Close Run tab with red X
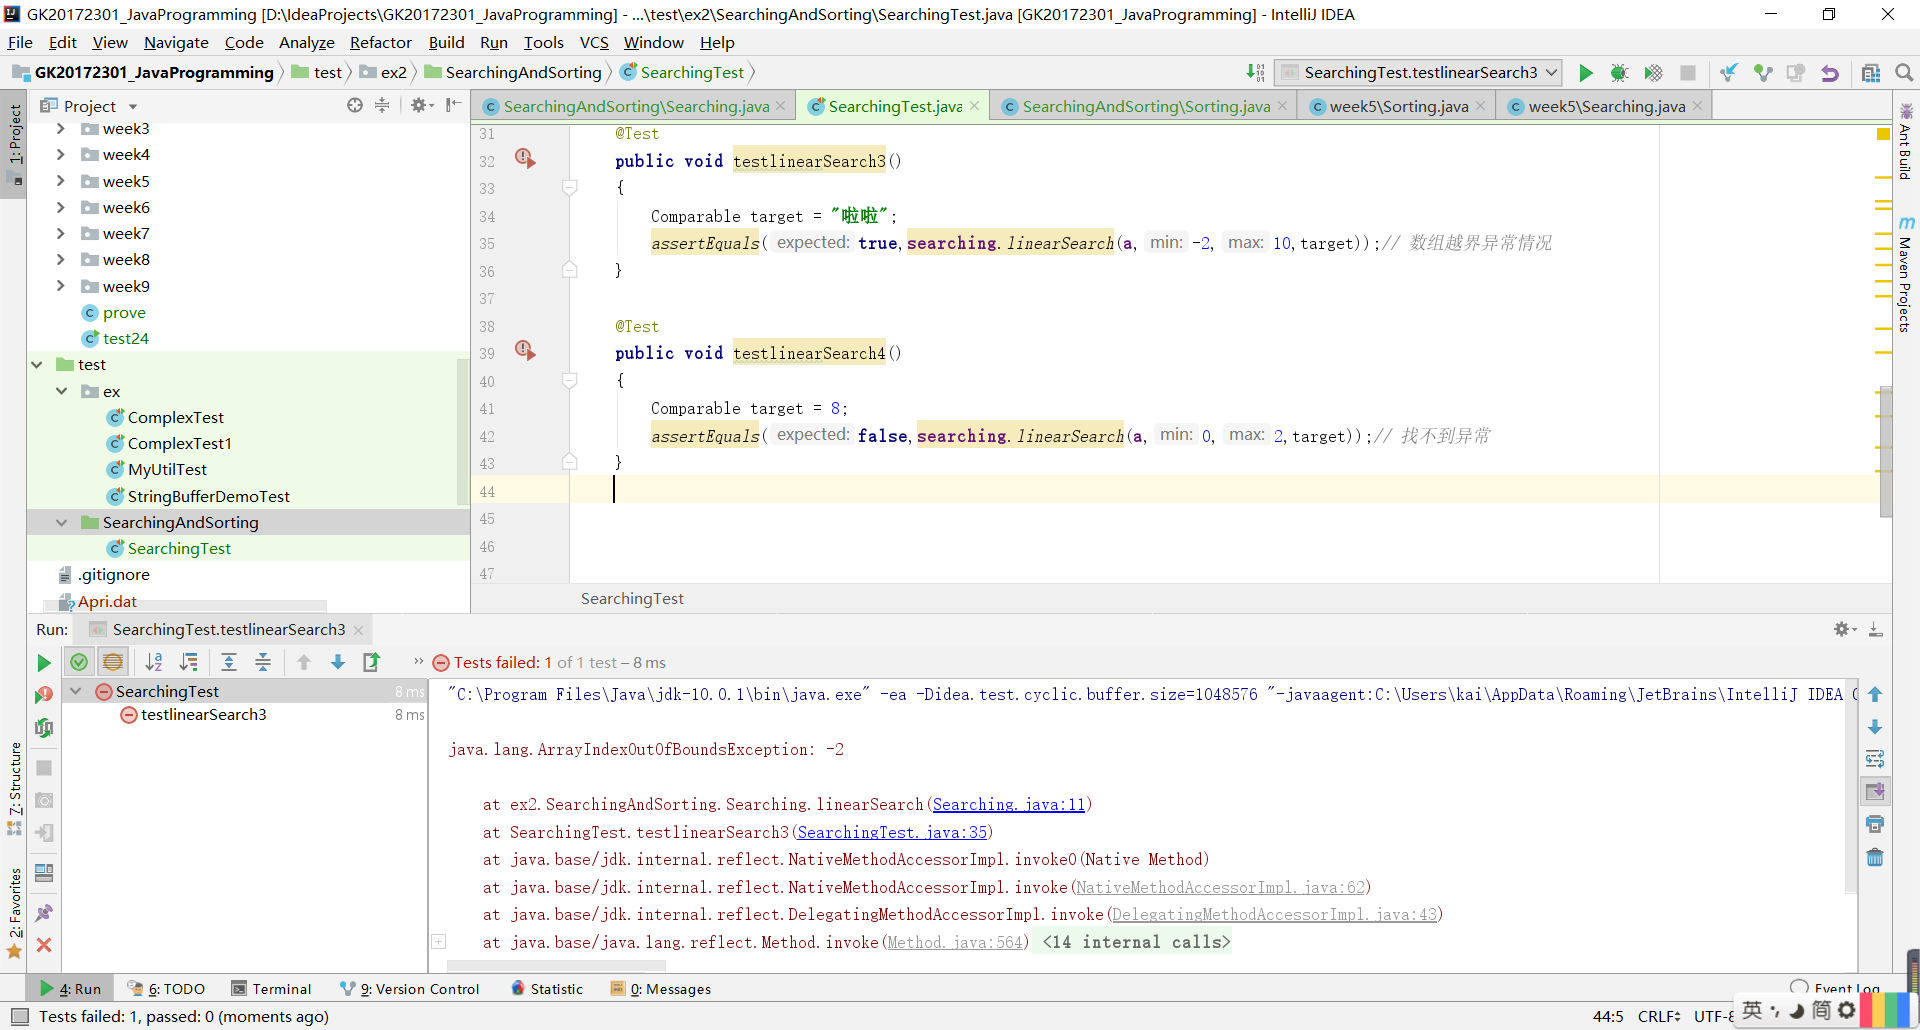 click(x=43, y=945)
